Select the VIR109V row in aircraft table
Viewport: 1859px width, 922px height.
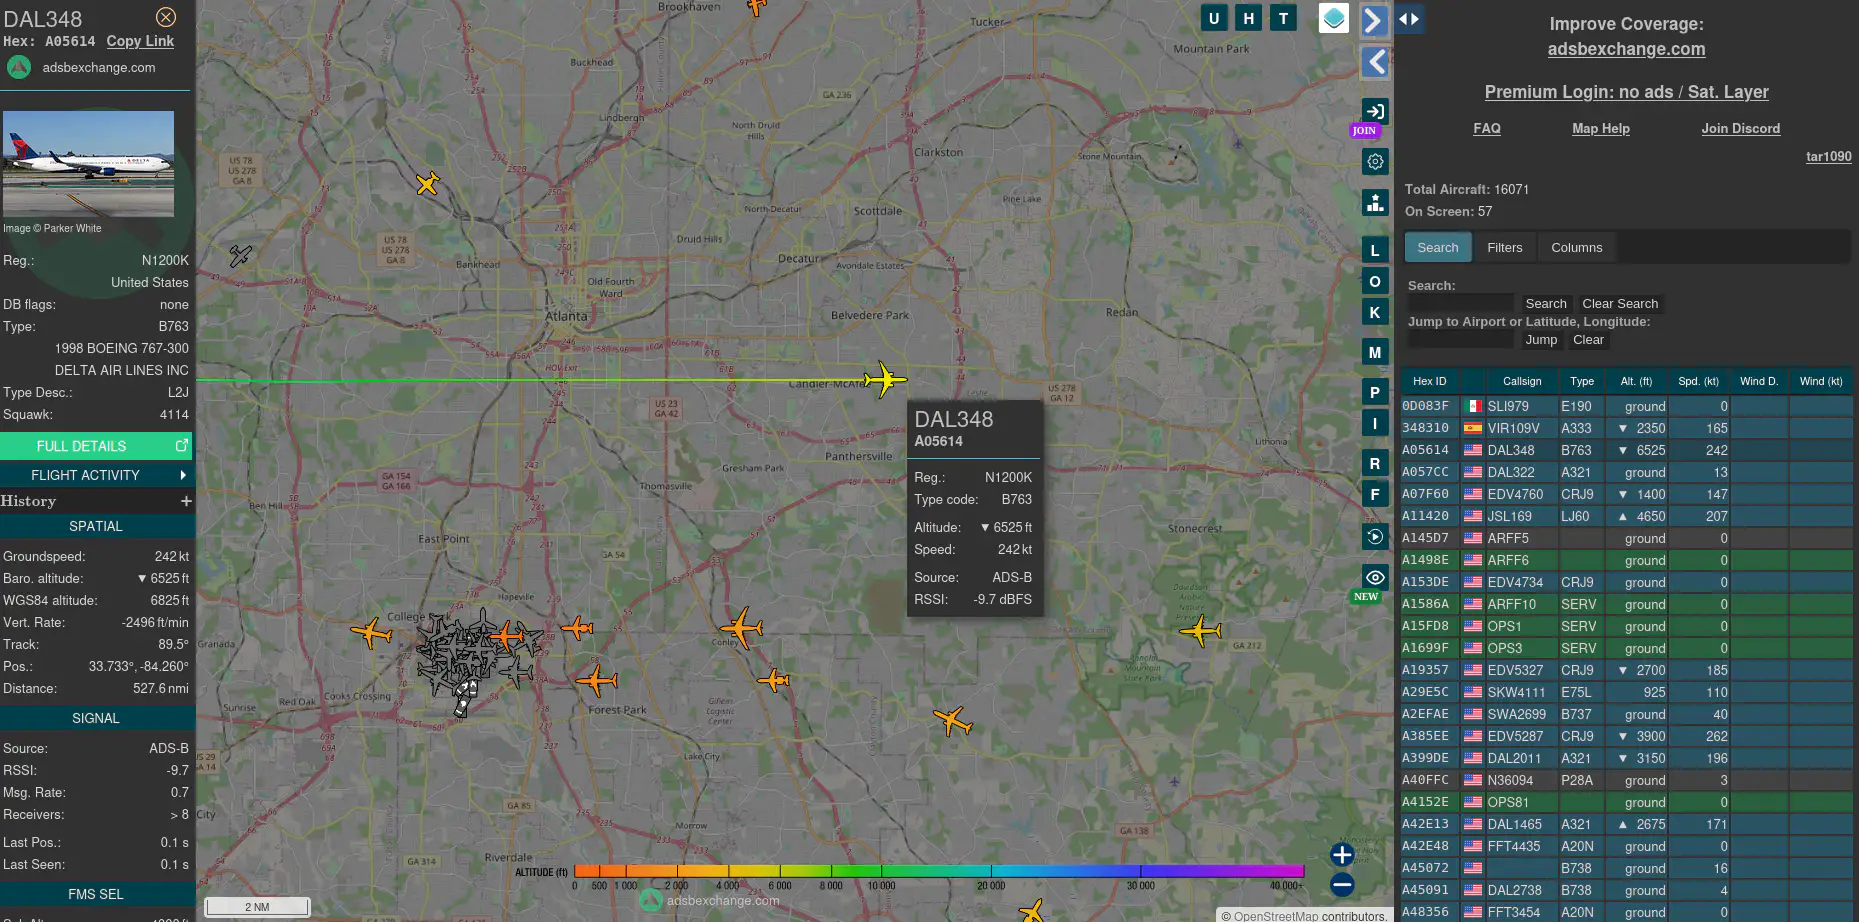point(1625,428)
